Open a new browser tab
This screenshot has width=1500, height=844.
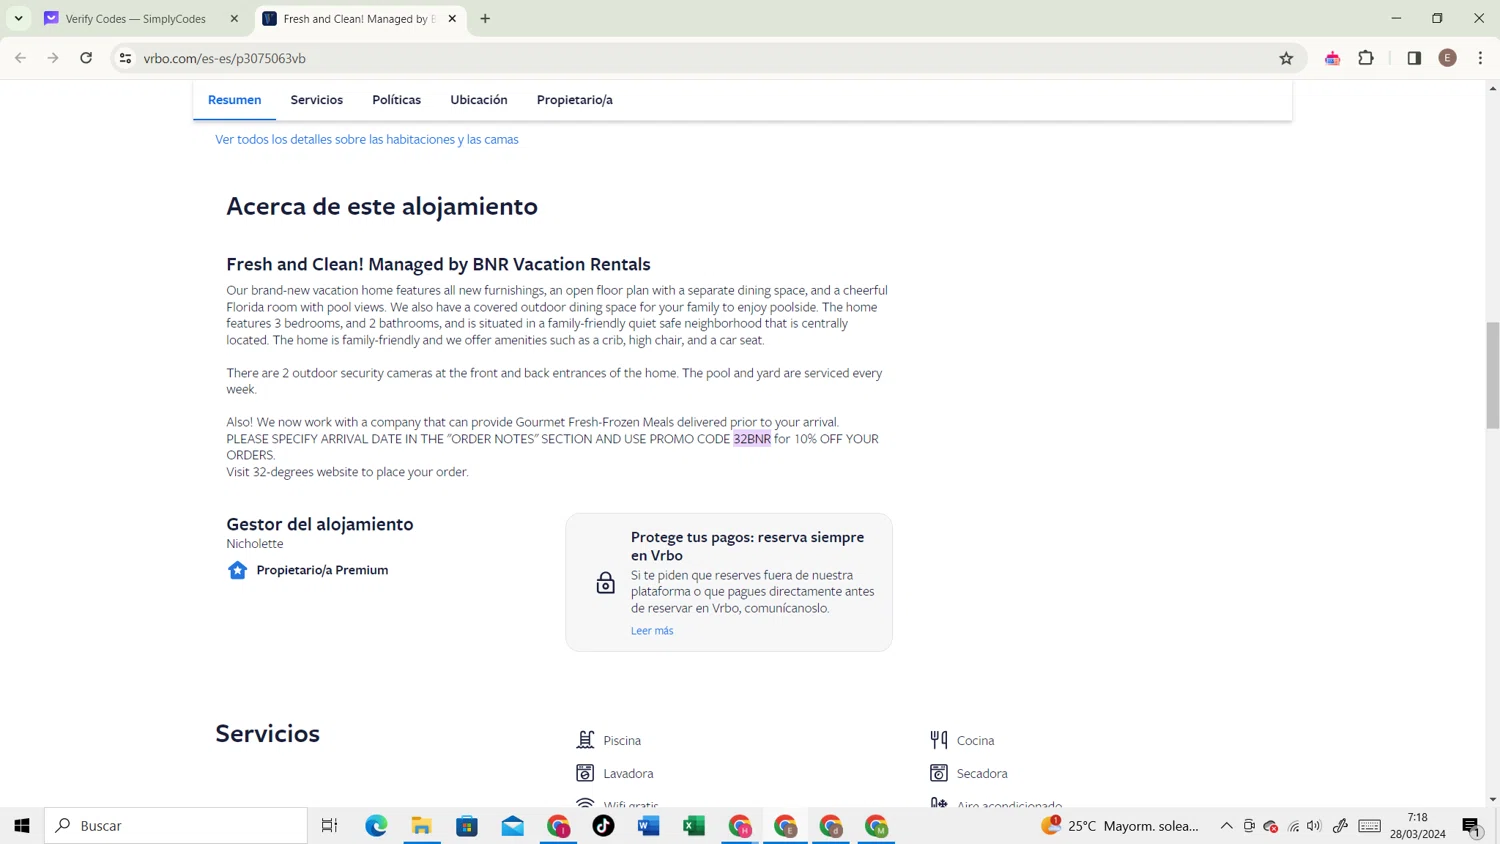485,18
